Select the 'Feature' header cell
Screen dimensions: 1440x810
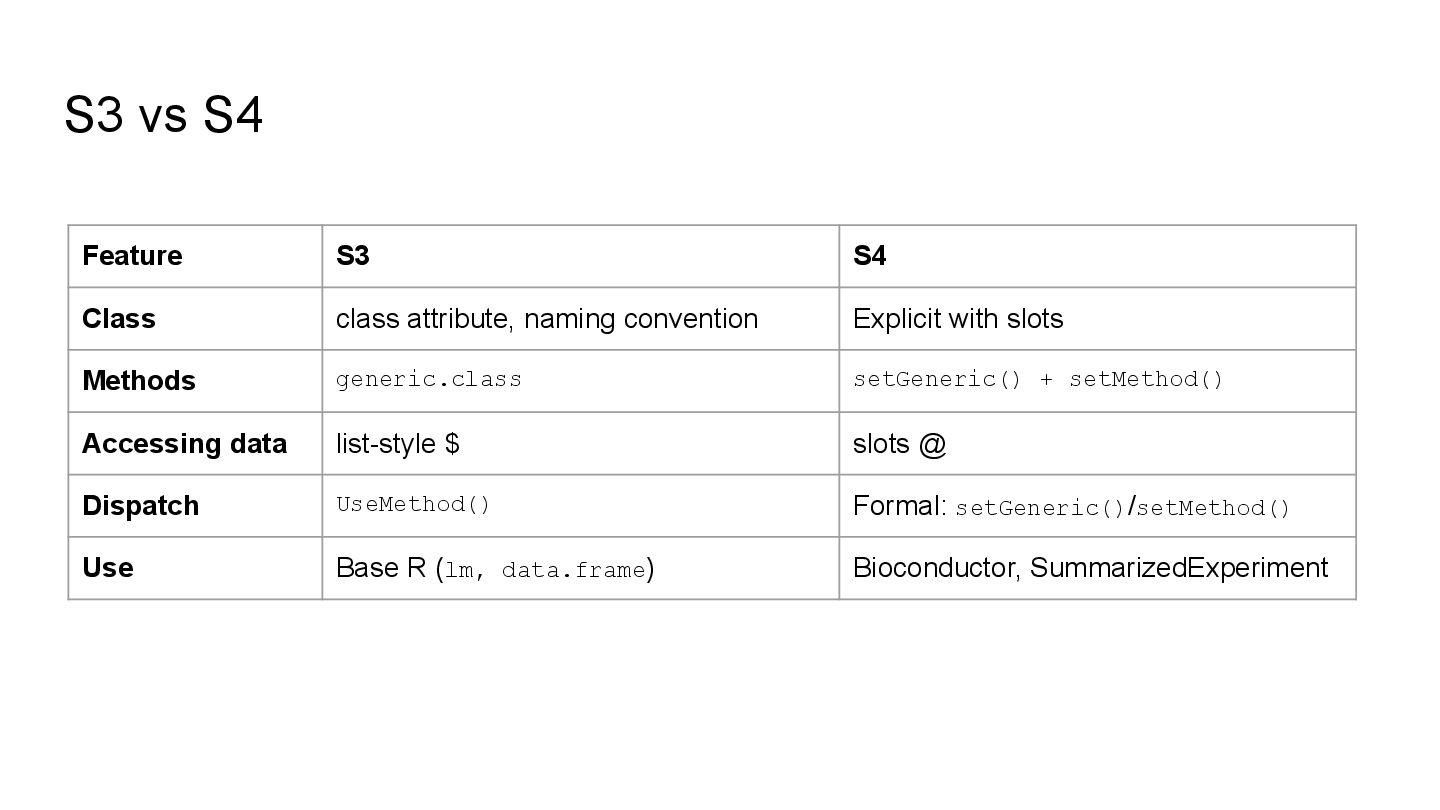[x=132, y=256]
